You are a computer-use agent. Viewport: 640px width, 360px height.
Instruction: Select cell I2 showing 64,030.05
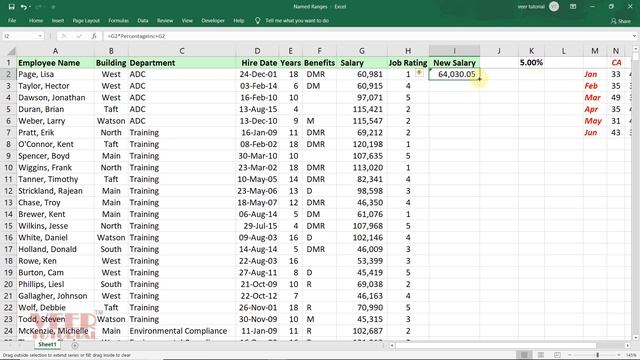[454, 74]
